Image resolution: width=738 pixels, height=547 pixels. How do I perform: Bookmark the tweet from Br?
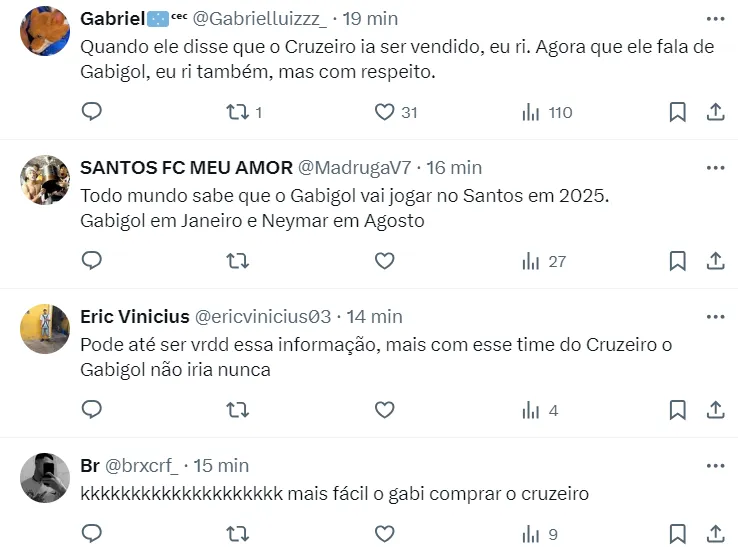(677, 534)
